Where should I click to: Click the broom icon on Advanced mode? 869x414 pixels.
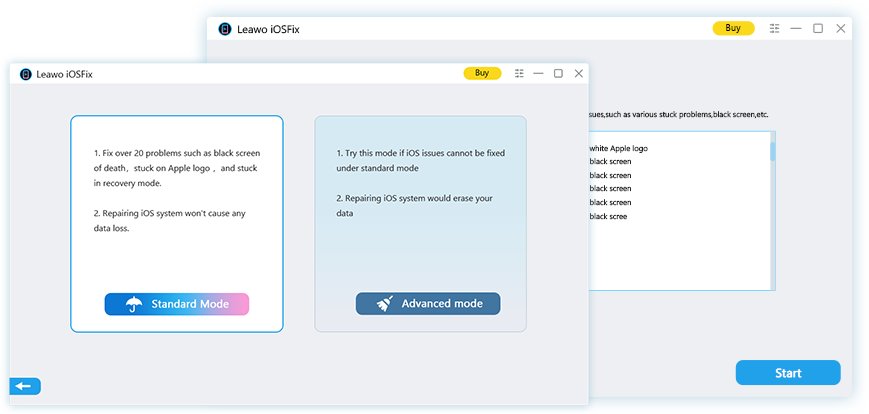385,304
